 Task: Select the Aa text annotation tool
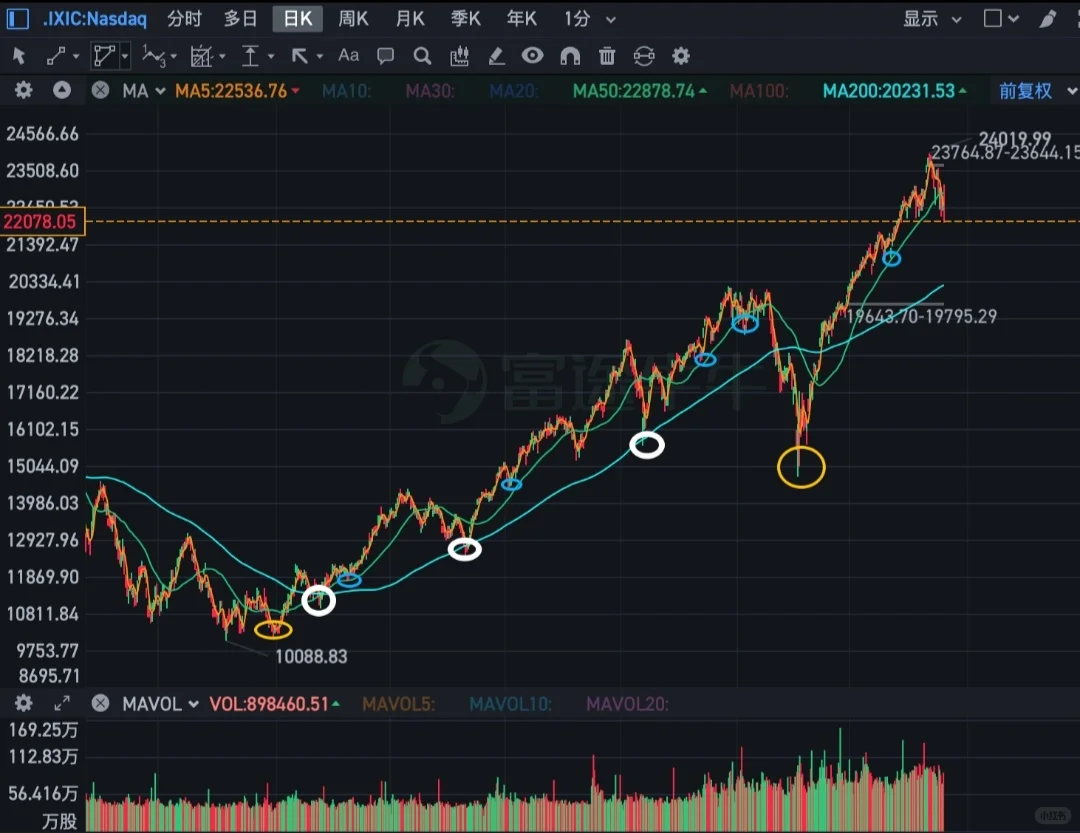coord(349,55)
